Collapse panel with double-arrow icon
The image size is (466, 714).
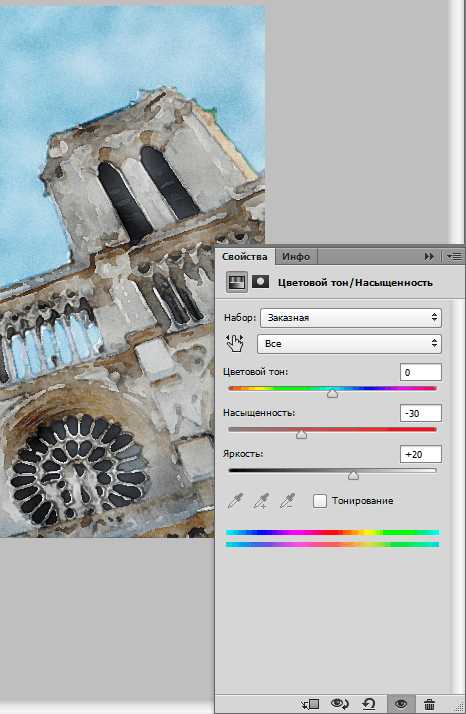(x=429, y=257)
